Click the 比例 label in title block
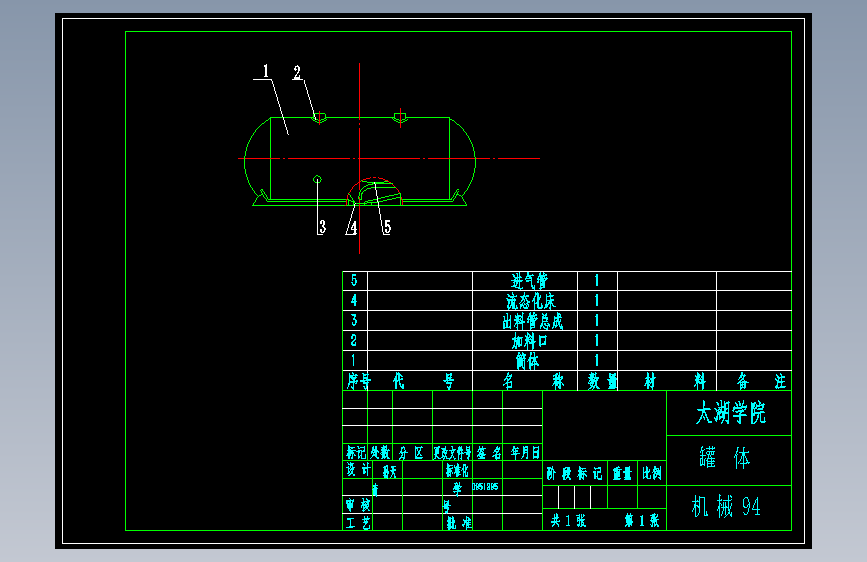Image resolution: width=867 pixels, height=562 pixels. 652,473
